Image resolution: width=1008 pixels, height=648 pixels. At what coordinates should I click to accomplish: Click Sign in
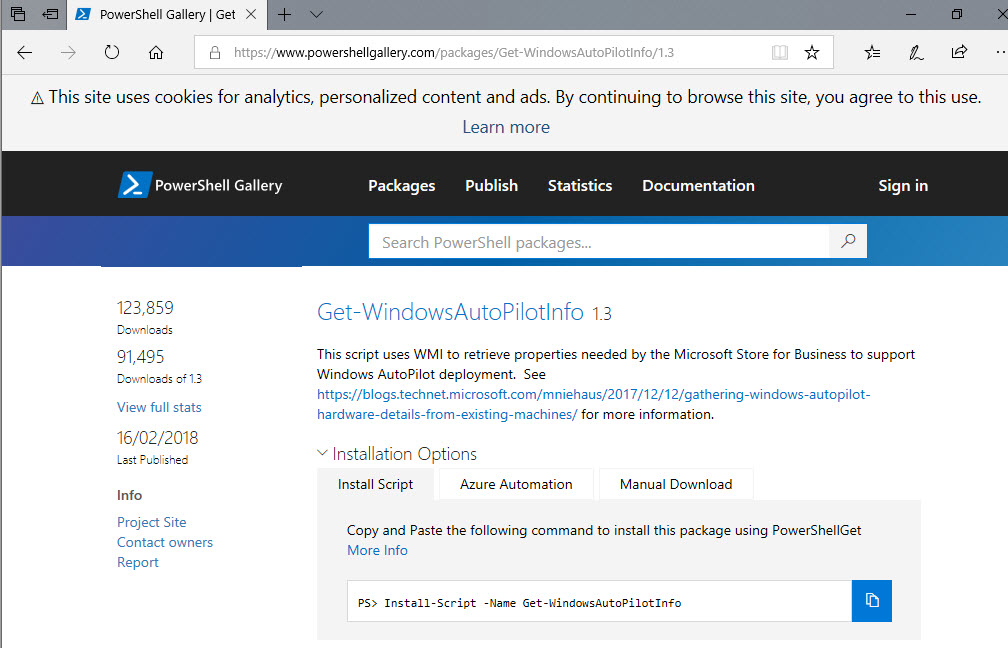pyautogui.click(x=902, y=185)
